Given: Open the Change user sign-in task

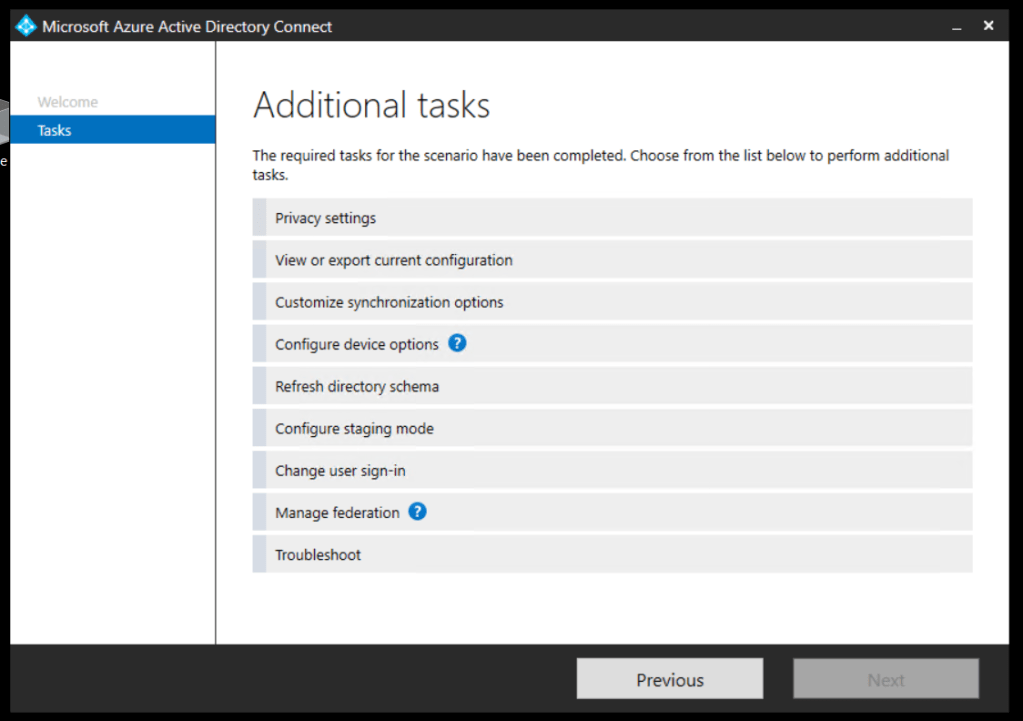Looking at the screenshot, I should [340, 470].
